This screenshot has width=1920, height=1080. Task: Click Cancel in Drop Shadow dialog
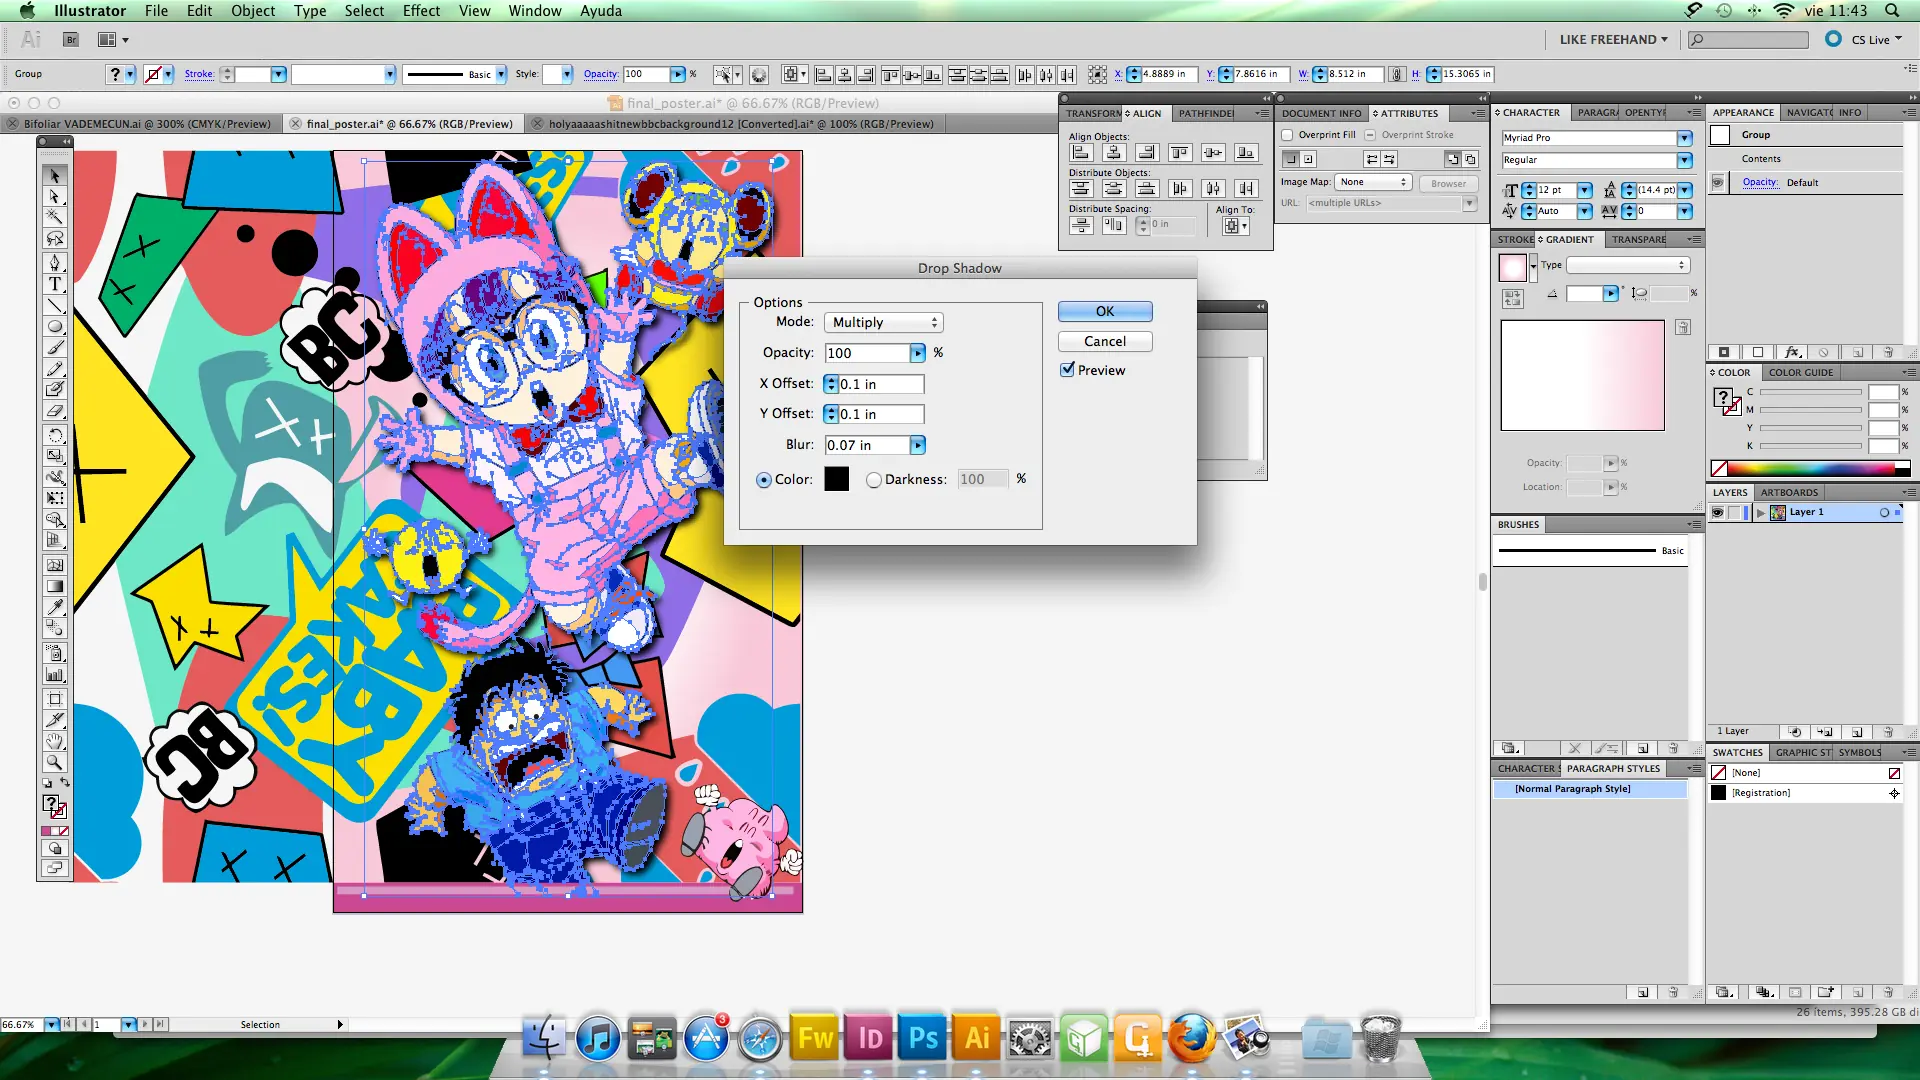tap(1105, 341)
